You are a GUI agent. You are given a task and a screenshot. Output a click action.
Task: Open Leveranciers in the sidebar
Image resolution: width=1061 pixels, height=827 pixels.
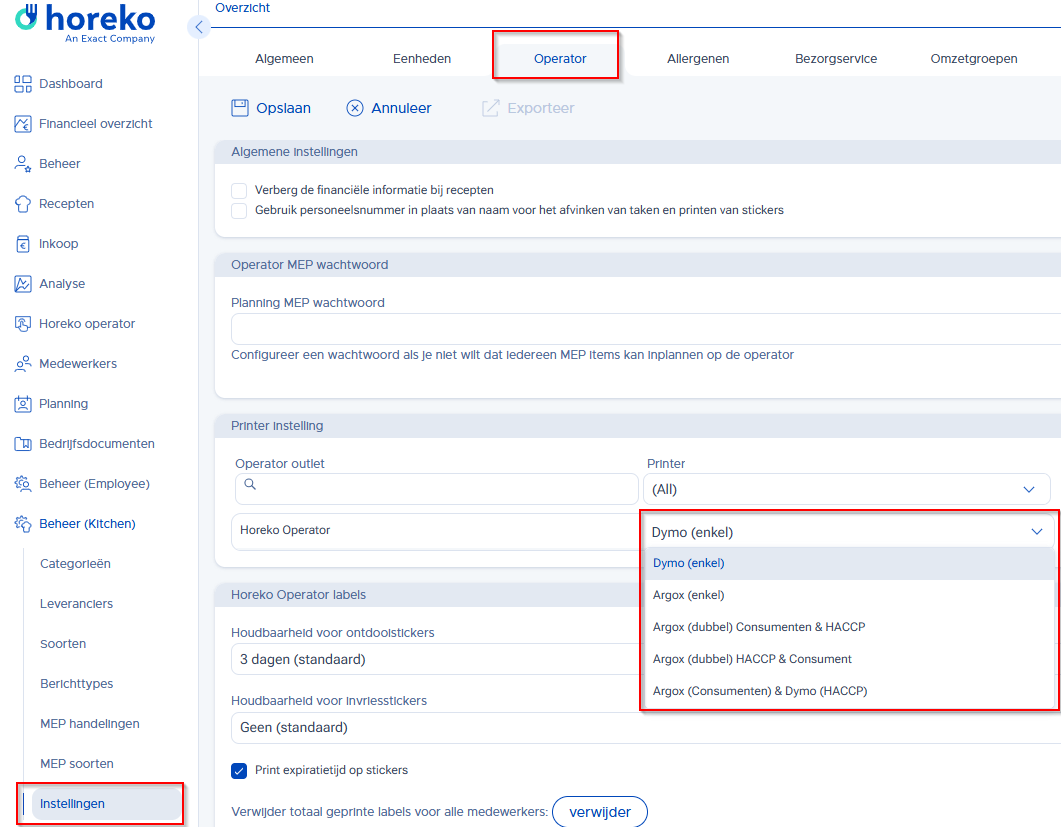coord(76,604)
